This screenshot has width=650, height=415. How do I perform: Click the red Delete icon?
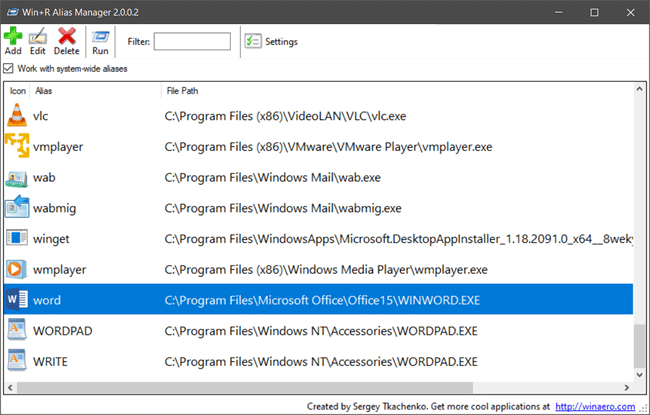tap(67, 36)
